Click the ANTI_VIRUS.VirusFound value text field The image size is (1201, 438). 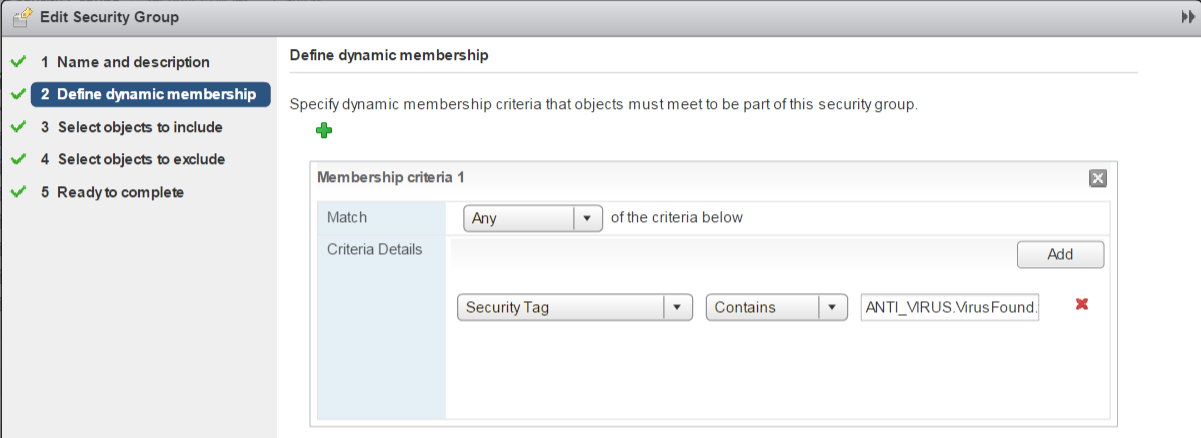(950, 308)
